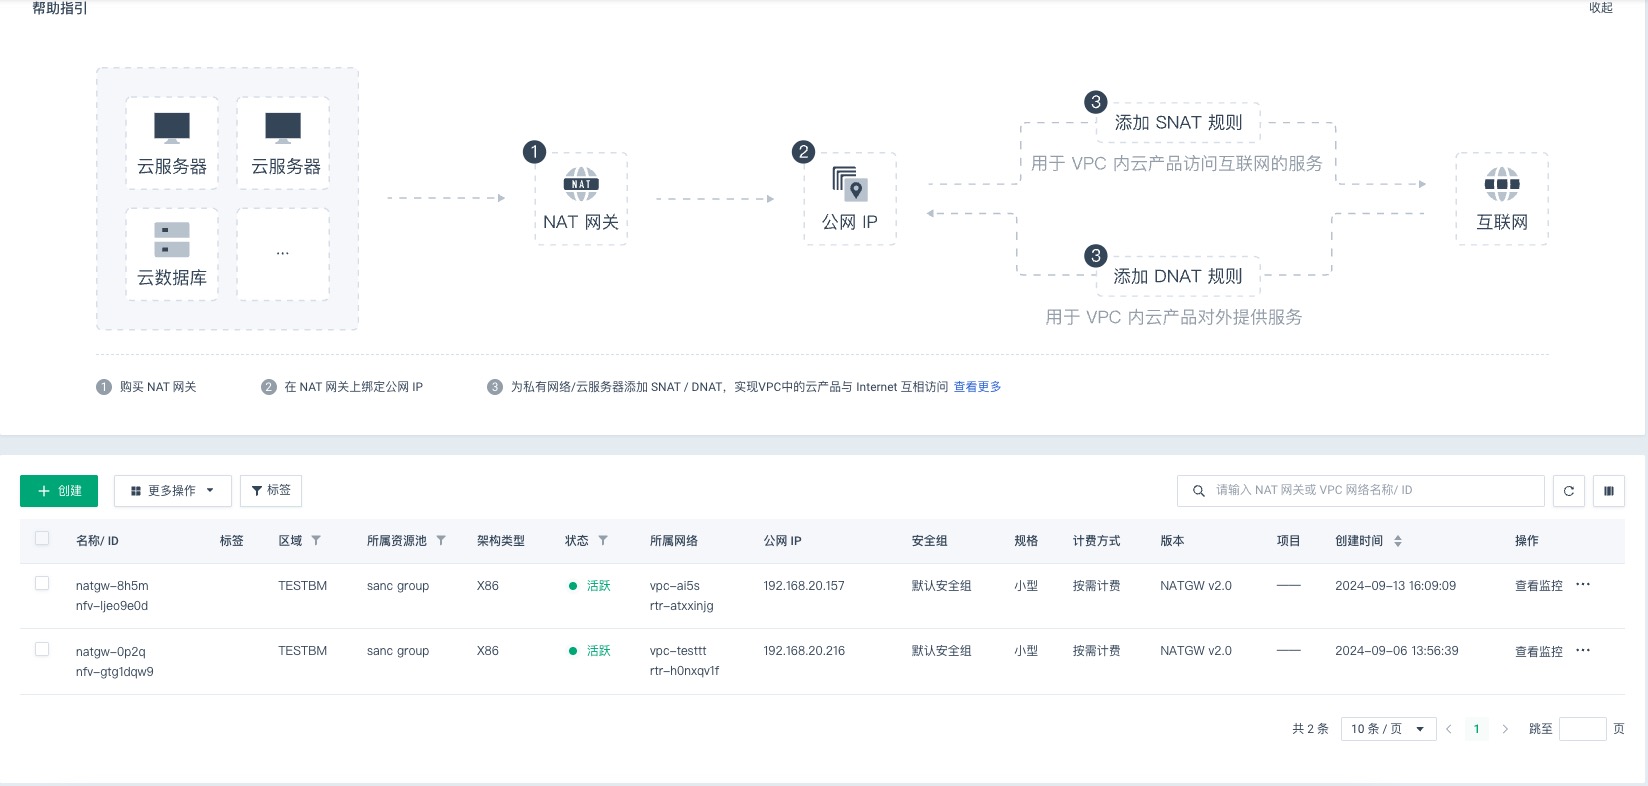Sort by creation time arrows
The image size is (1648, 786).
point(1398,541)
